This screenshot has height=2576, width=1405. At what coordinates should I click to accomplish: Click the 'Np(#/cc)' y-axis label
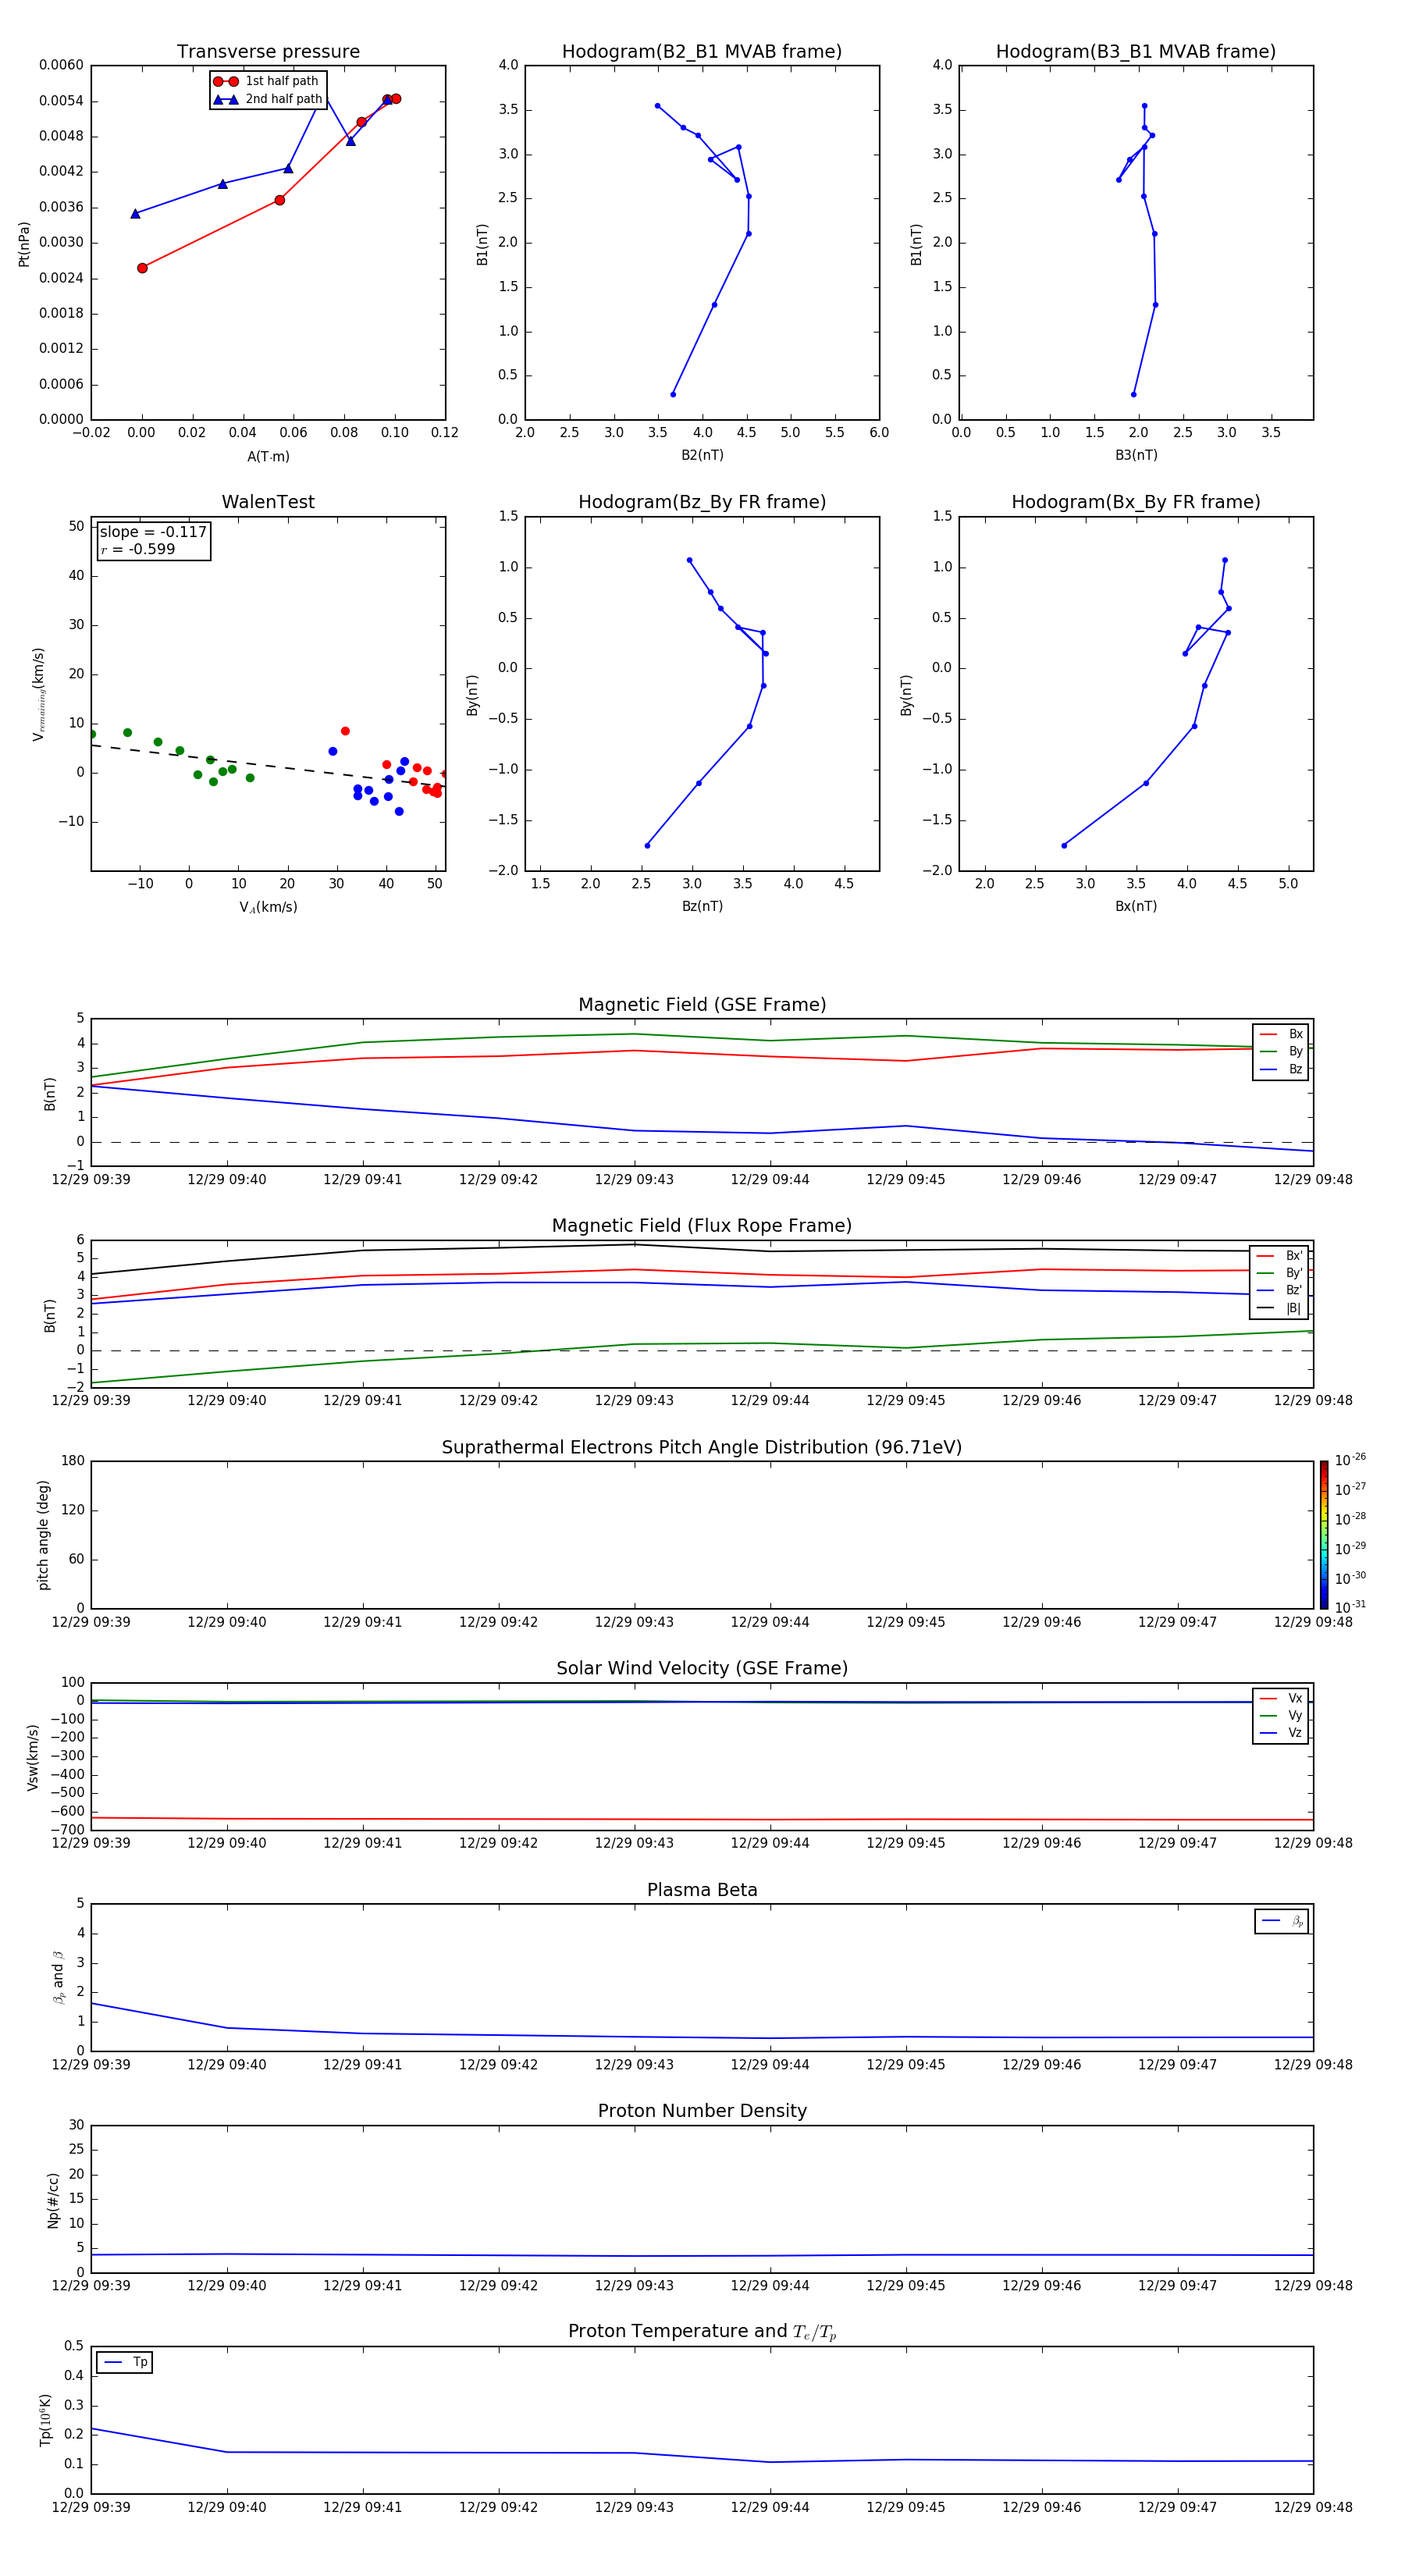click(53, 2199)
